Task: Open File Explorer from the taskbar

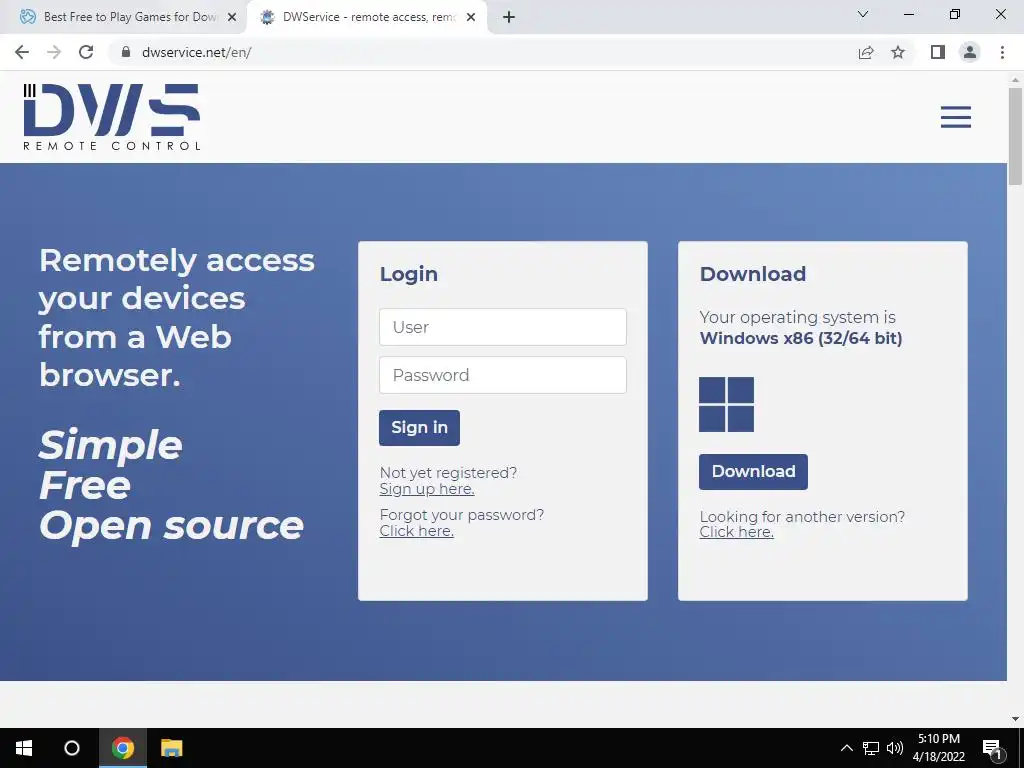Action: 172,748
